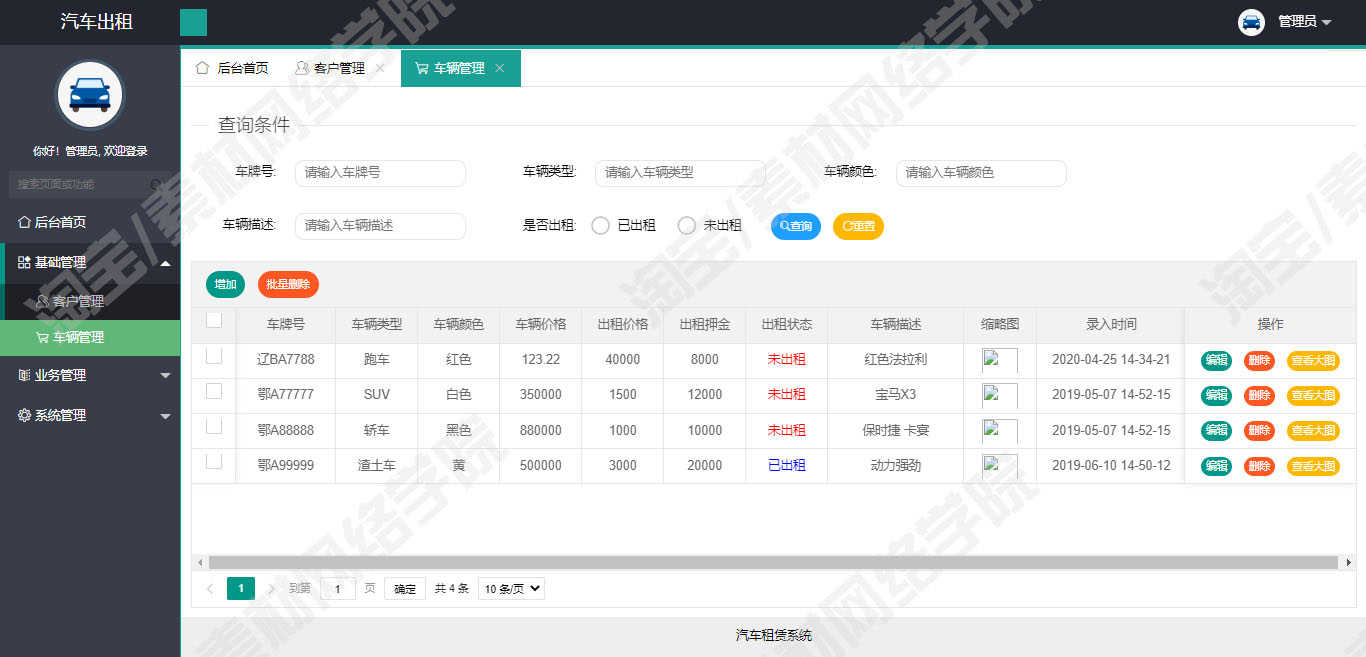Open thumbnail image for 鄂A77777
Screen dimensions: 1366x657
coord(1000,395)
